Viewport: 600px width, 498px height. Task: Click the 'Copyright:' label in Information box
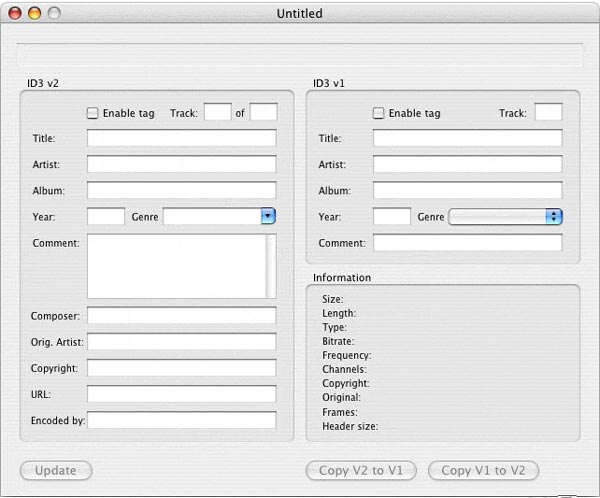click(346, 383)
